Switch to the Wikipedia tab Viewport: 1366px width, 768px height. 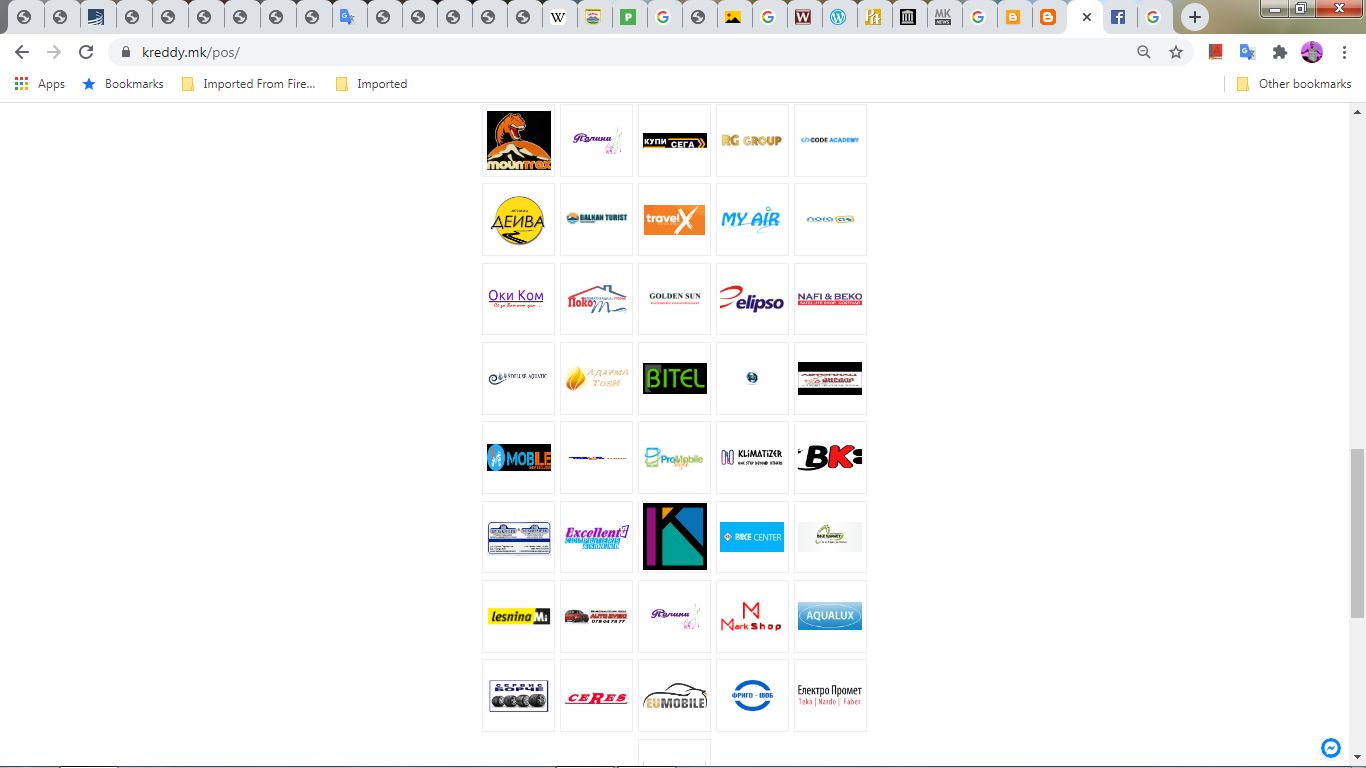click(x=557, y=17)
